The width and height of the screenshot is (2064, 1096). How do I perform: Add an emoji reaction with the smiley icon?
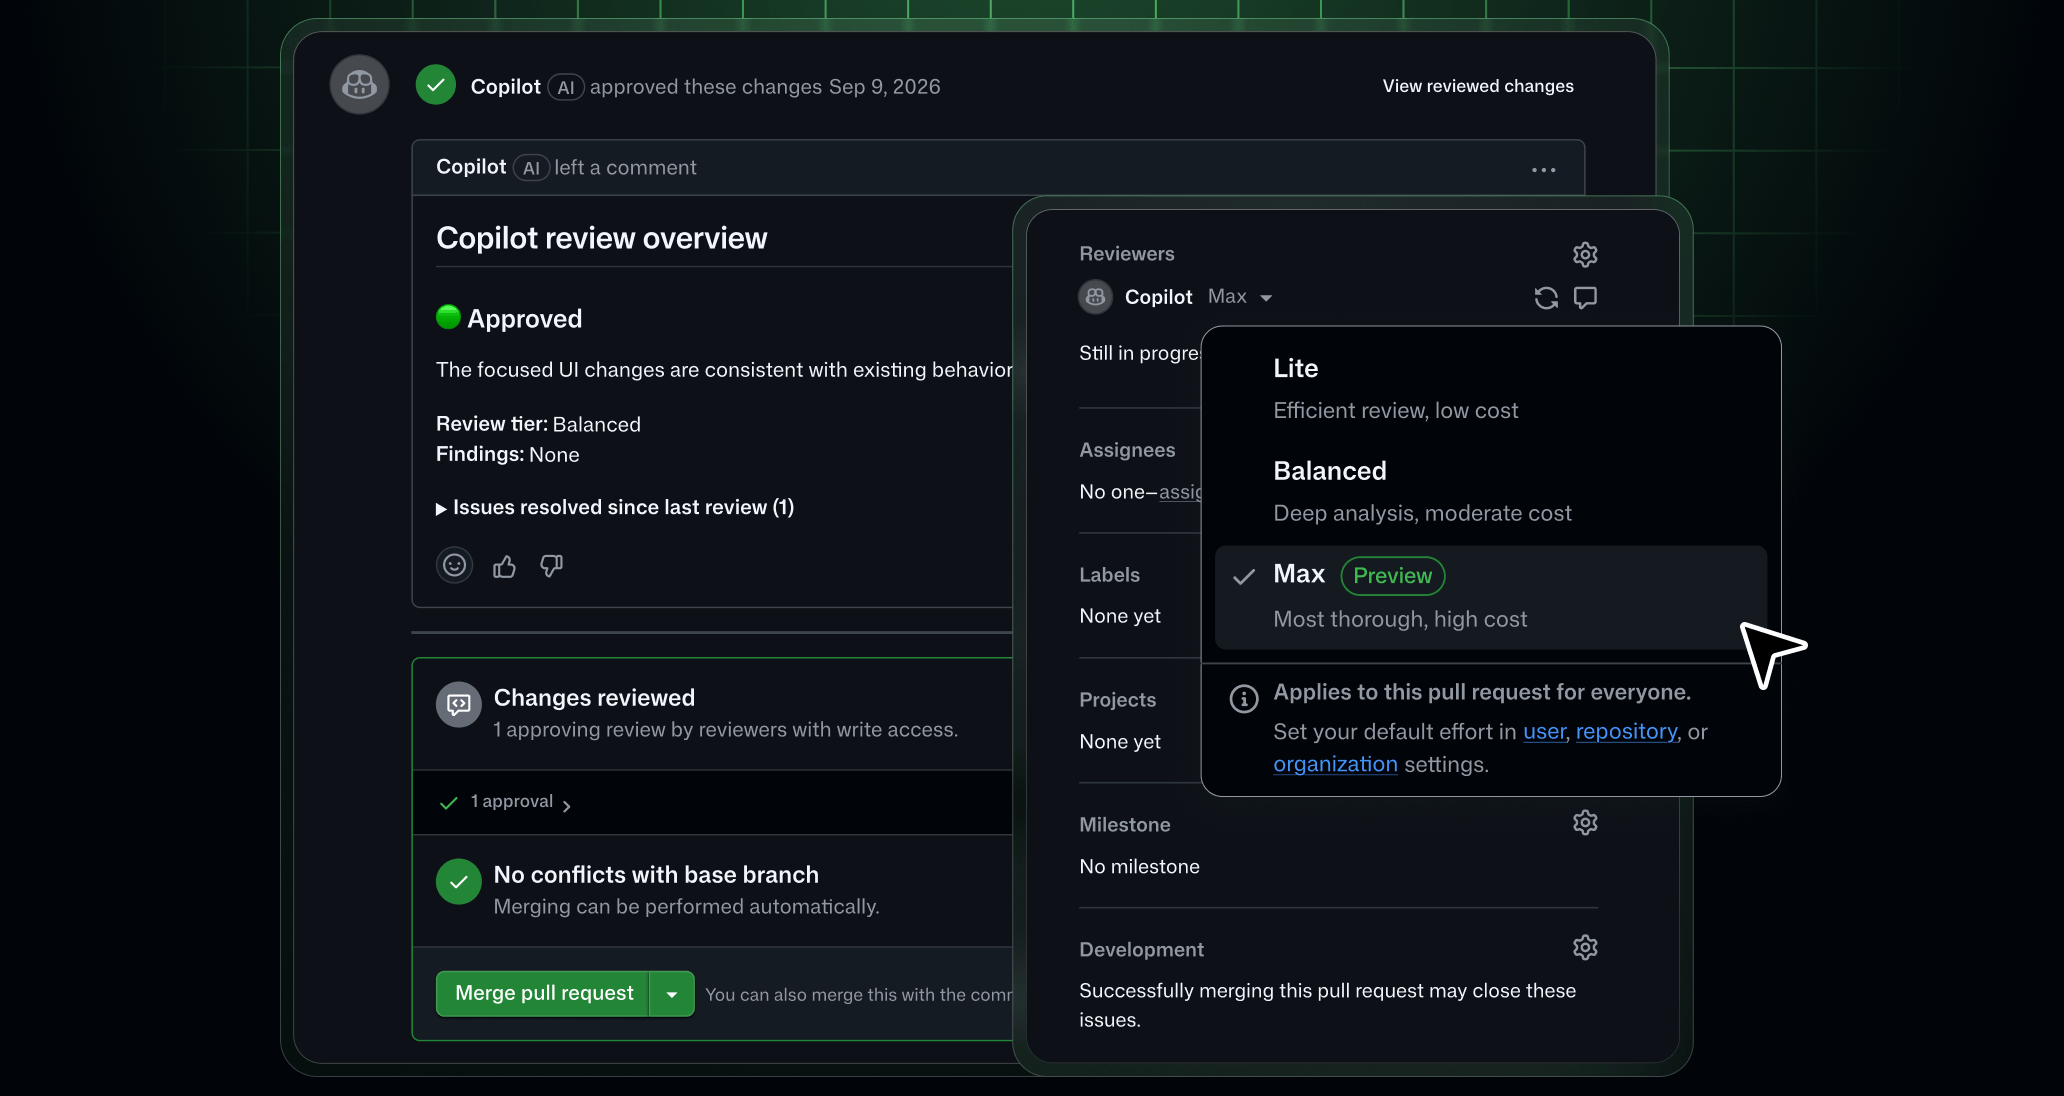pyautogui.click(x=455, y=566)
